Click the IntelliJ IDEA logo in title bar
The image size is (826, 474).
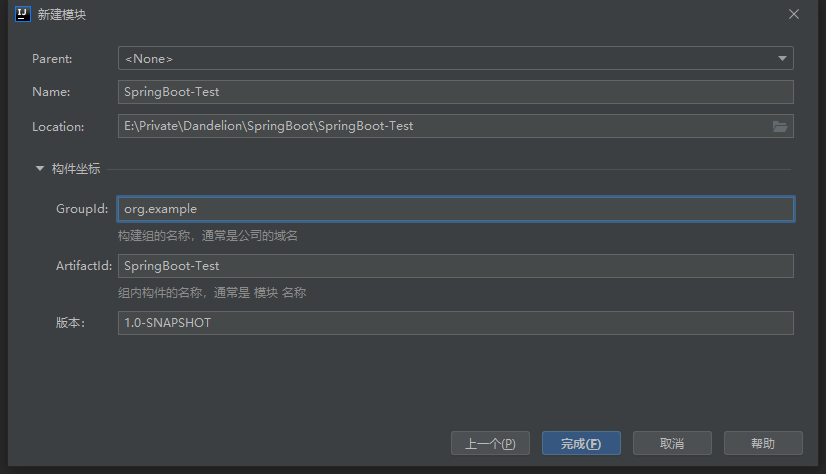[23, 14]
